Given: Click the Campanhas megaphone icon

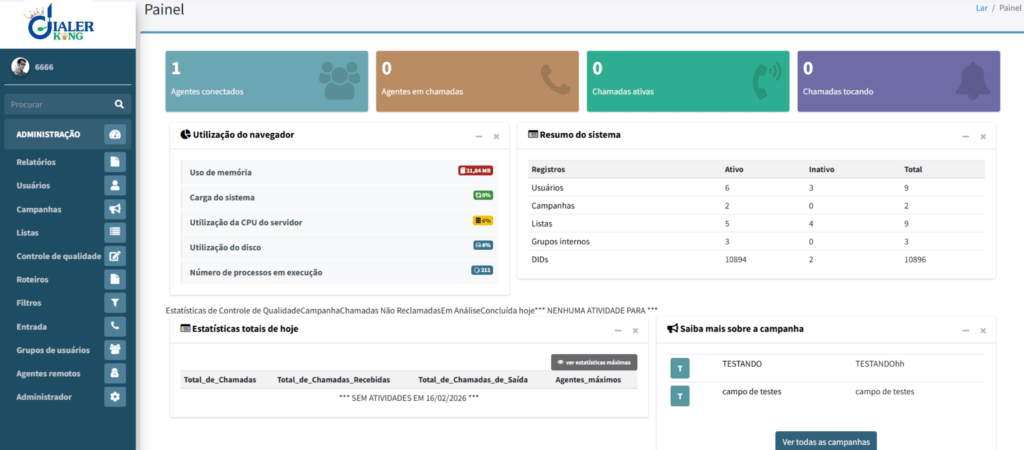Looking at the screenshot, I should [x=115, y=209].
